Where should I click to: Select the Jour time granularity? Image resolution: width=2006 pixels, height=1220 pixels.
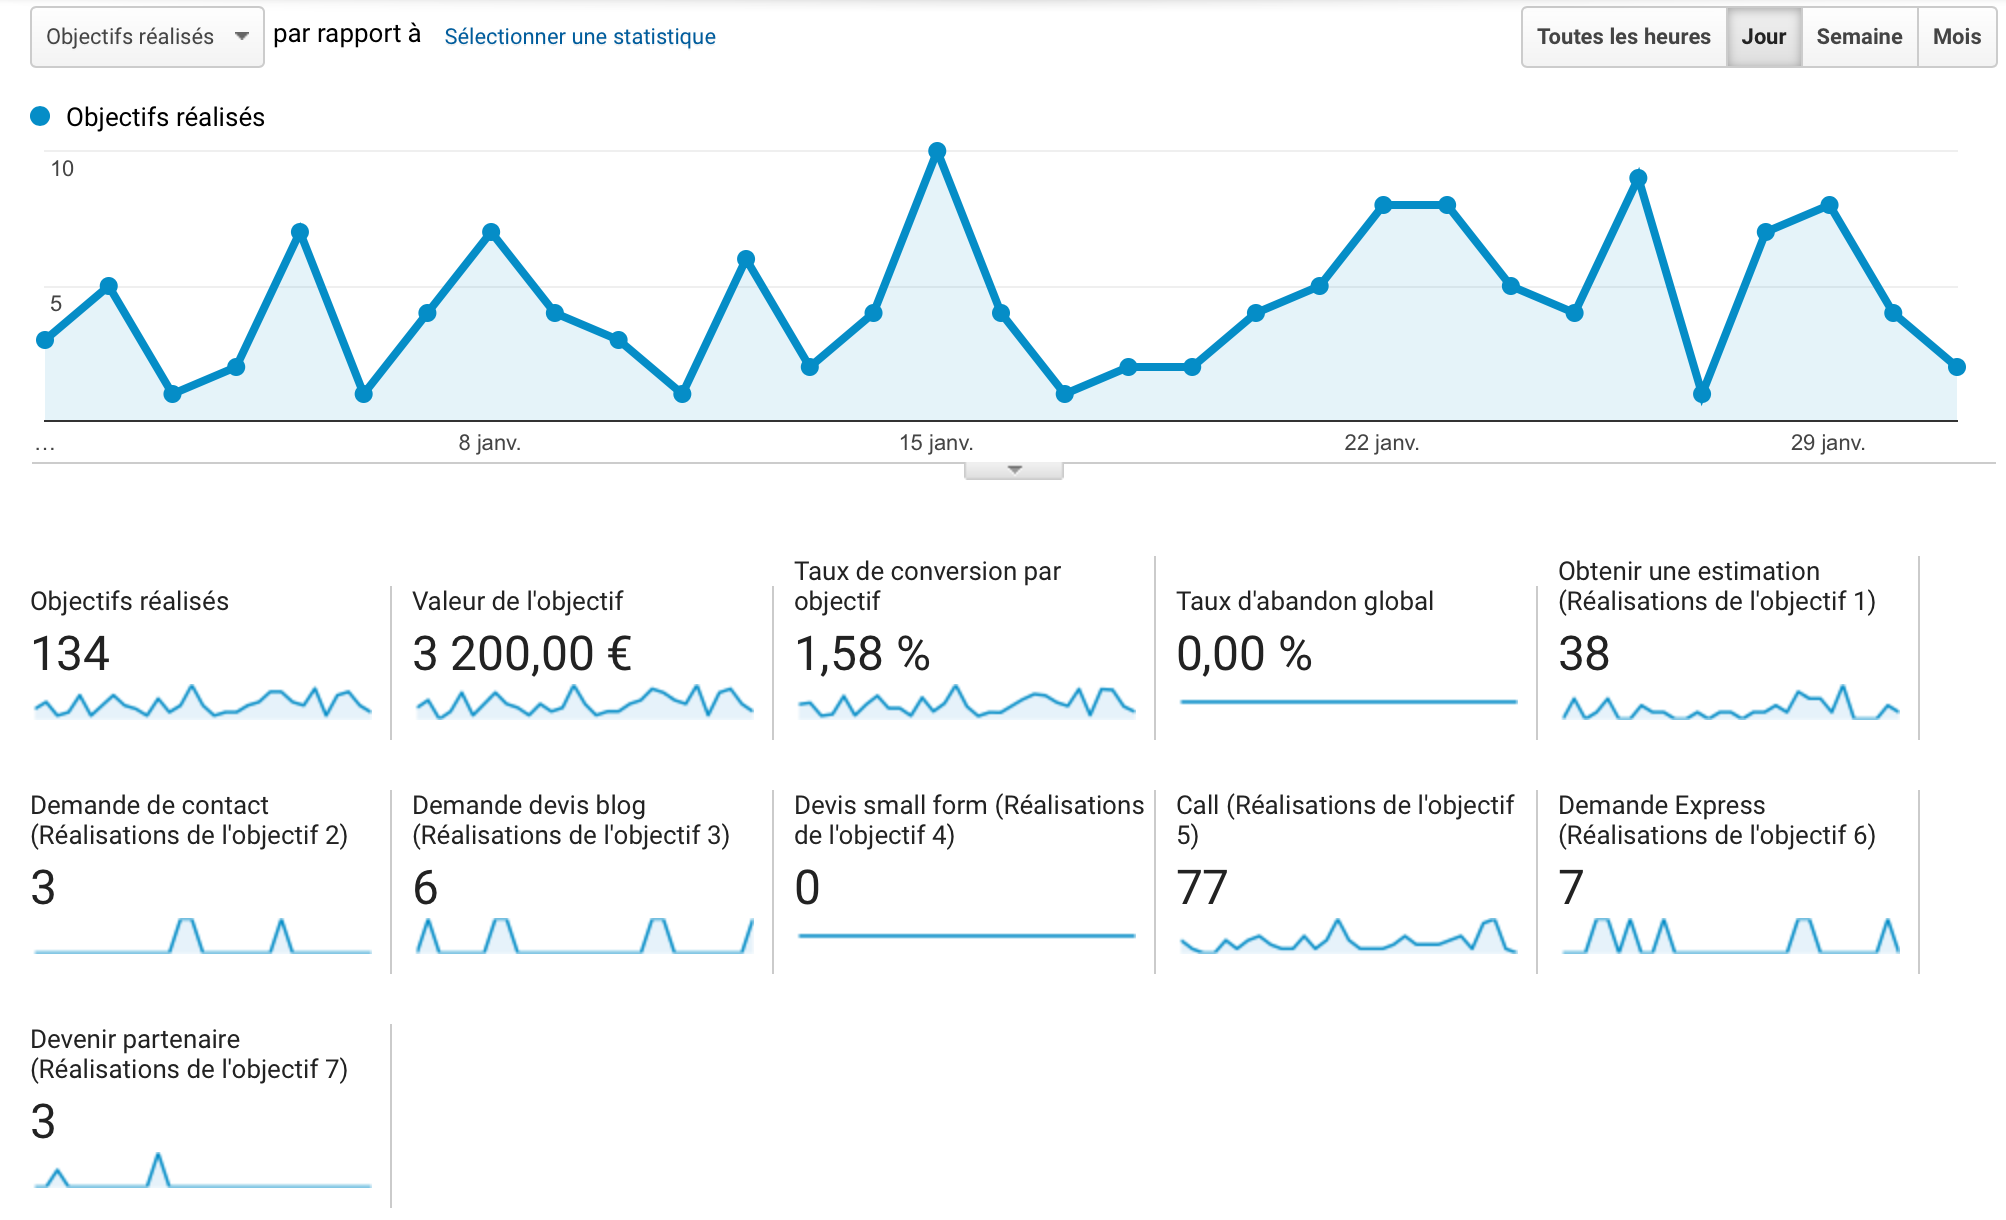tap(1764, 37)
